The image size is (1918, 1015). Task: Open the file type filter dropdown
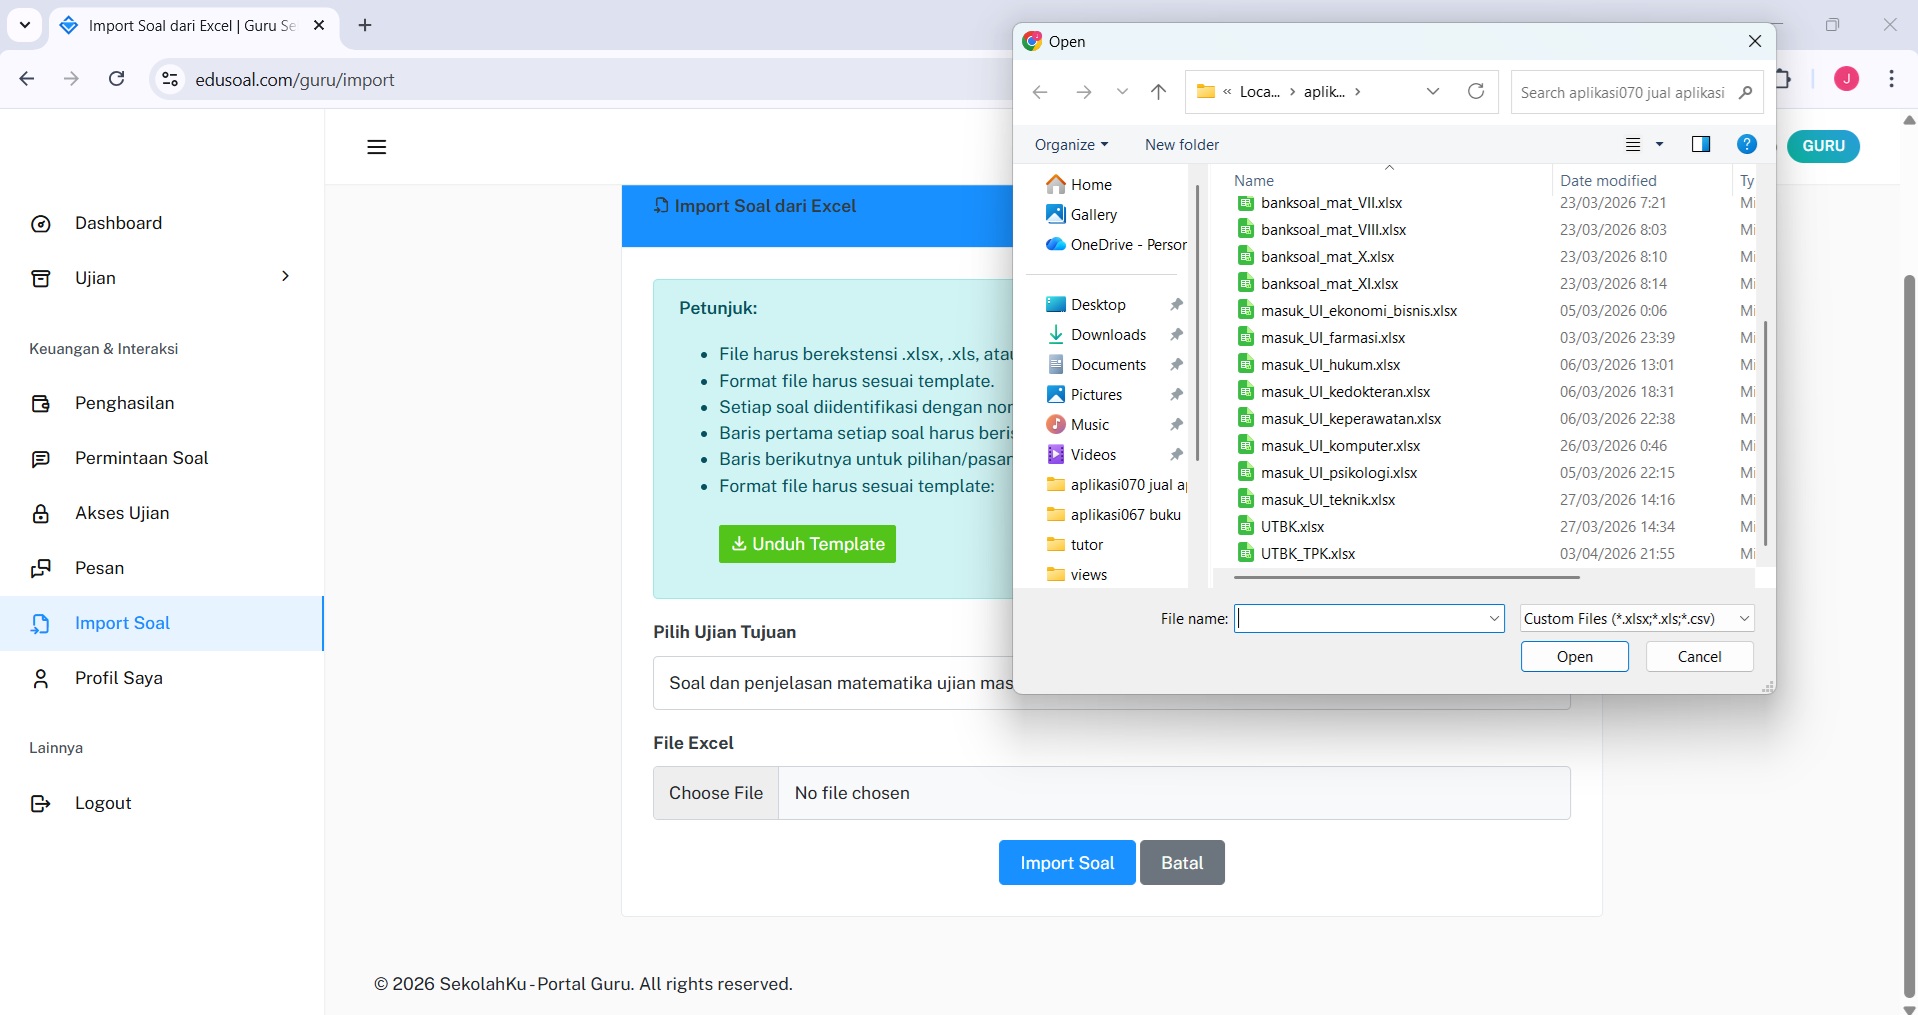click(x=1636, y=619)
